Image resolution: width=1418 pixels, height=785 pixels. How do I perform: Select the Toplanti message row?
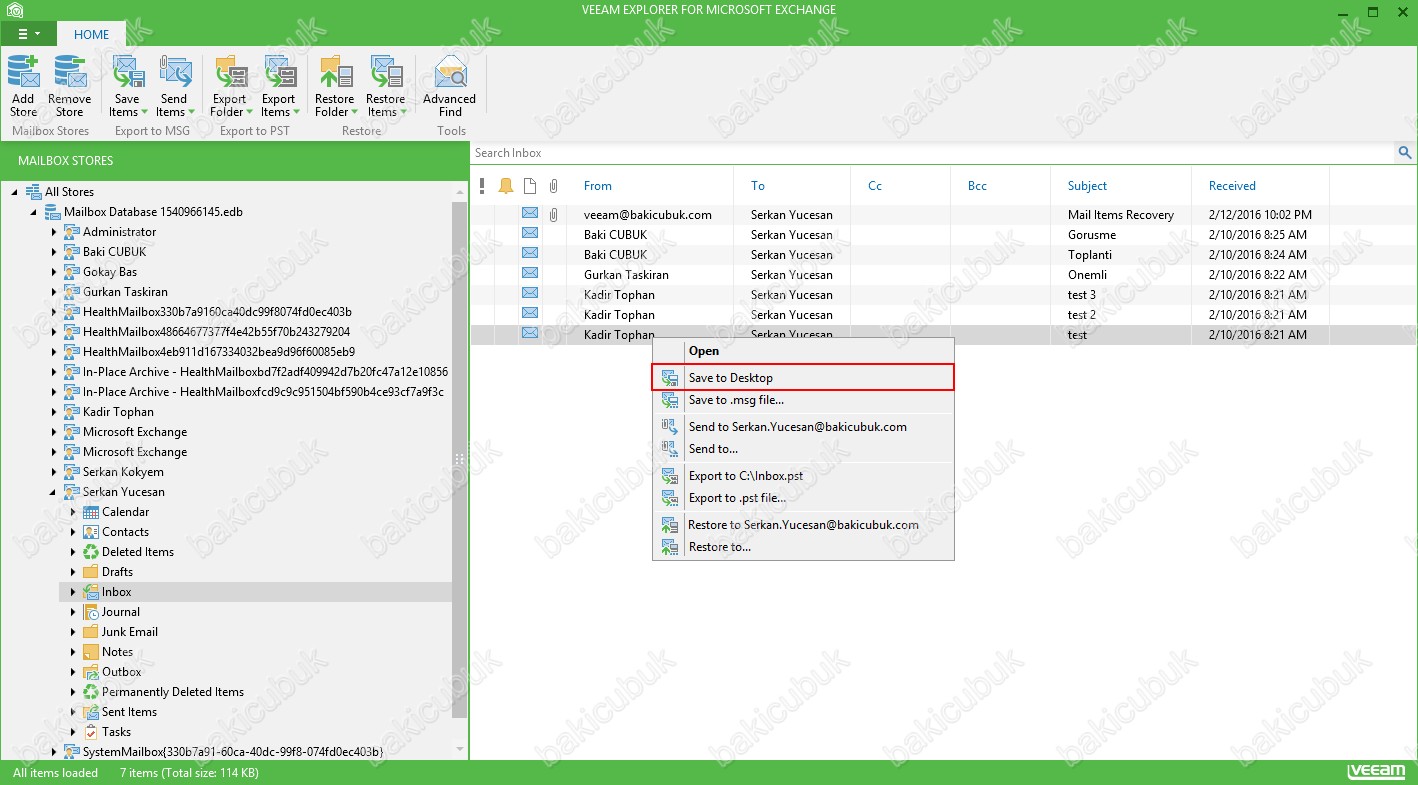click(943, 255)
